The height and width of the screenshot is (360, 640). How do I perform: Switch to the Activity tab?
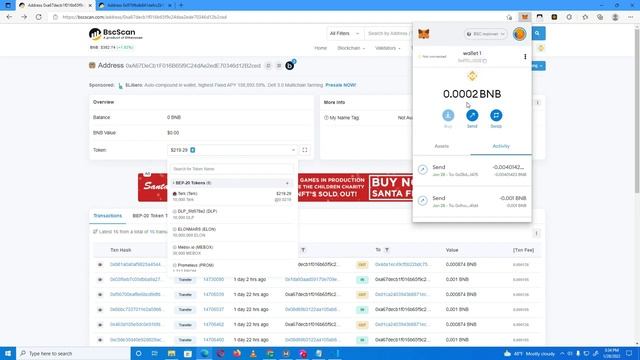tap(501, 146)
